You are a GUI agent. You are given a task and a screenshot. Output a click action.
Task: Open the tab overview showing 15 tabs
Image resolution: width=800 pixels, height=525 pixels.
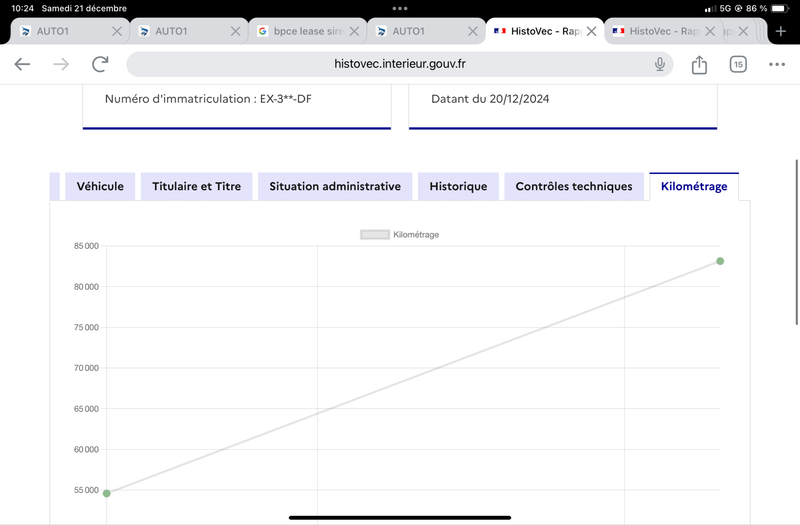[738, 64]
